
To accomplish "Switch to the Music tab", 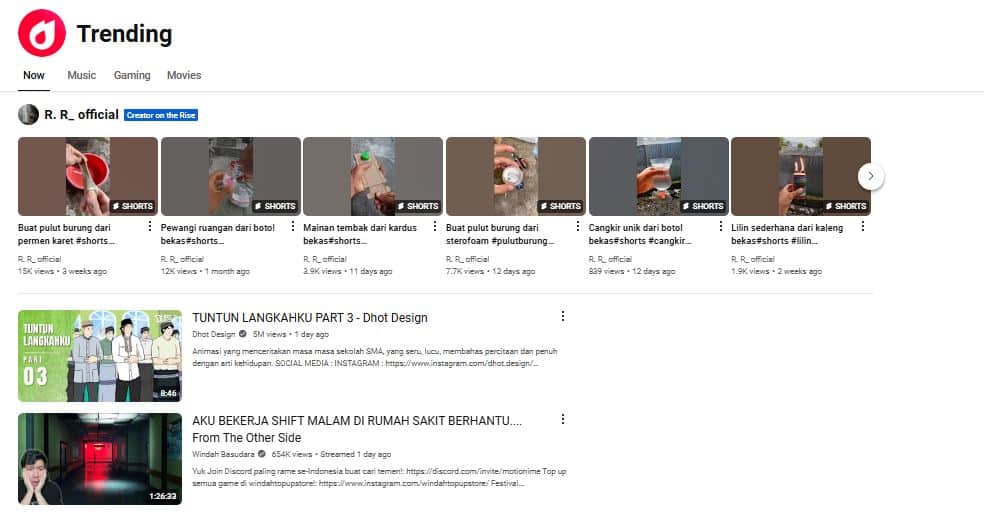I will point(82,75).
